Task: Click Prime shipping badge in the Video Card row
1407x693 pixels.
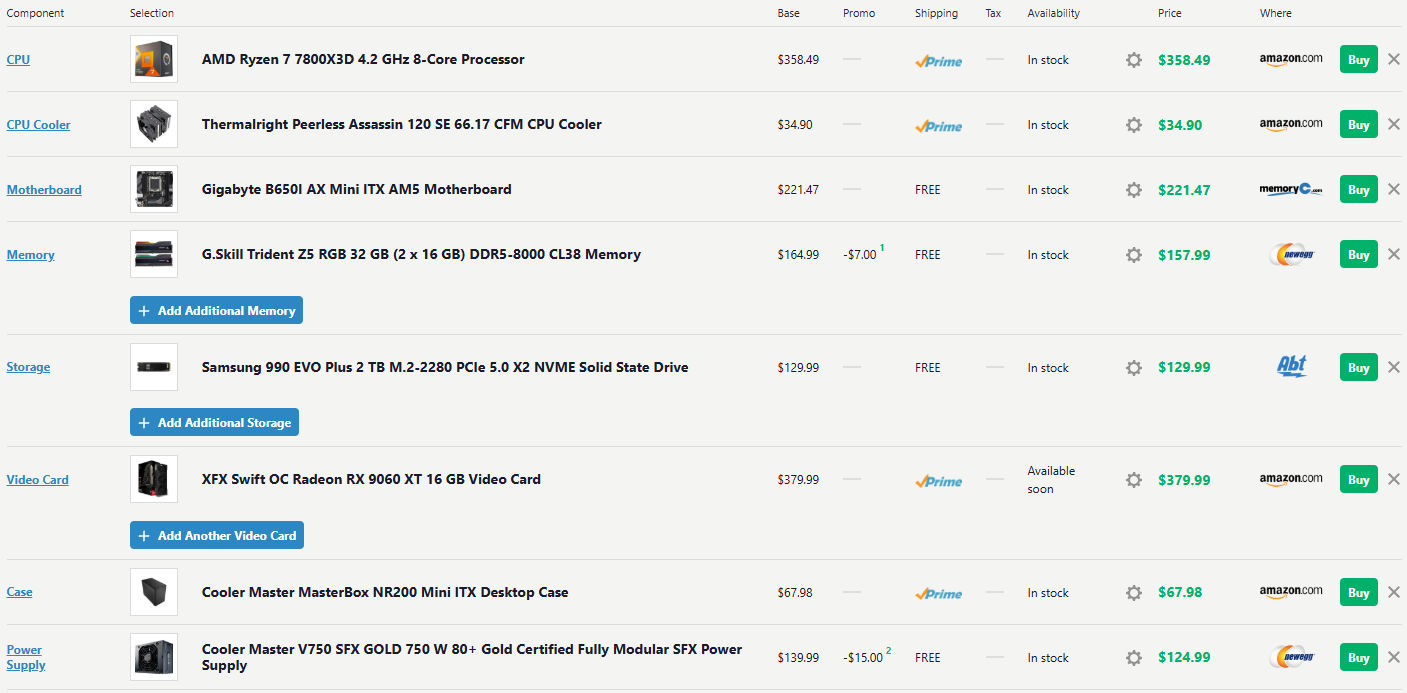Action: pyautogui.click(x=938, y=481)
